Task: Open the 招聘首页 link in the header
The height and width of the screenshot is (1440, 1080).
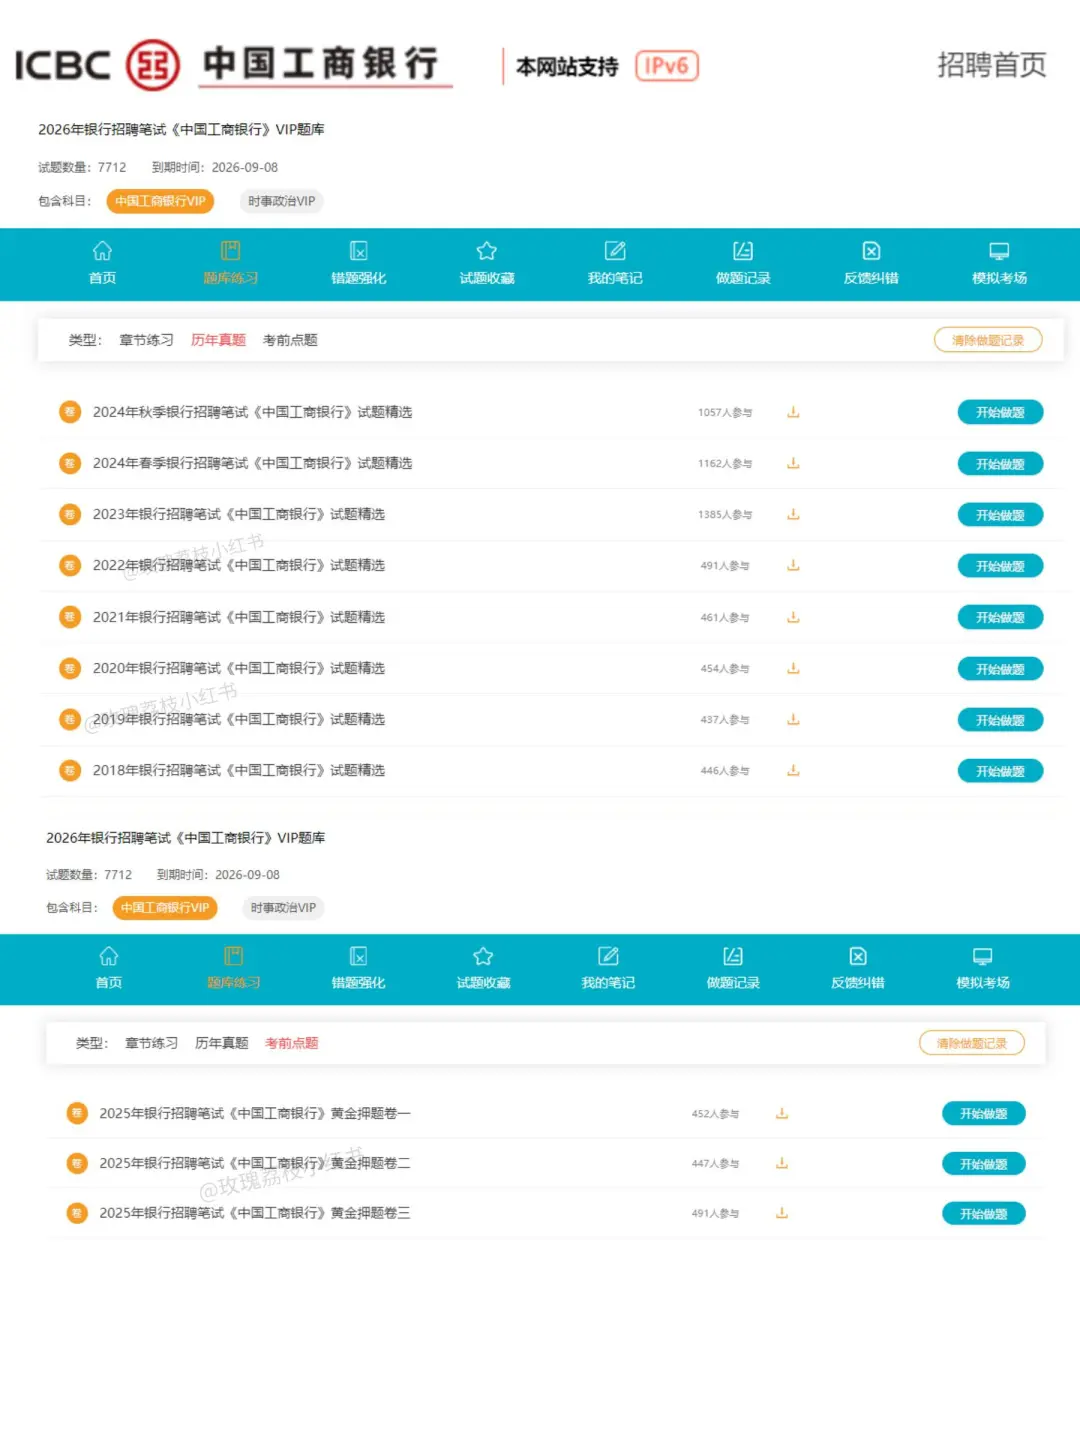Action: 991,65
